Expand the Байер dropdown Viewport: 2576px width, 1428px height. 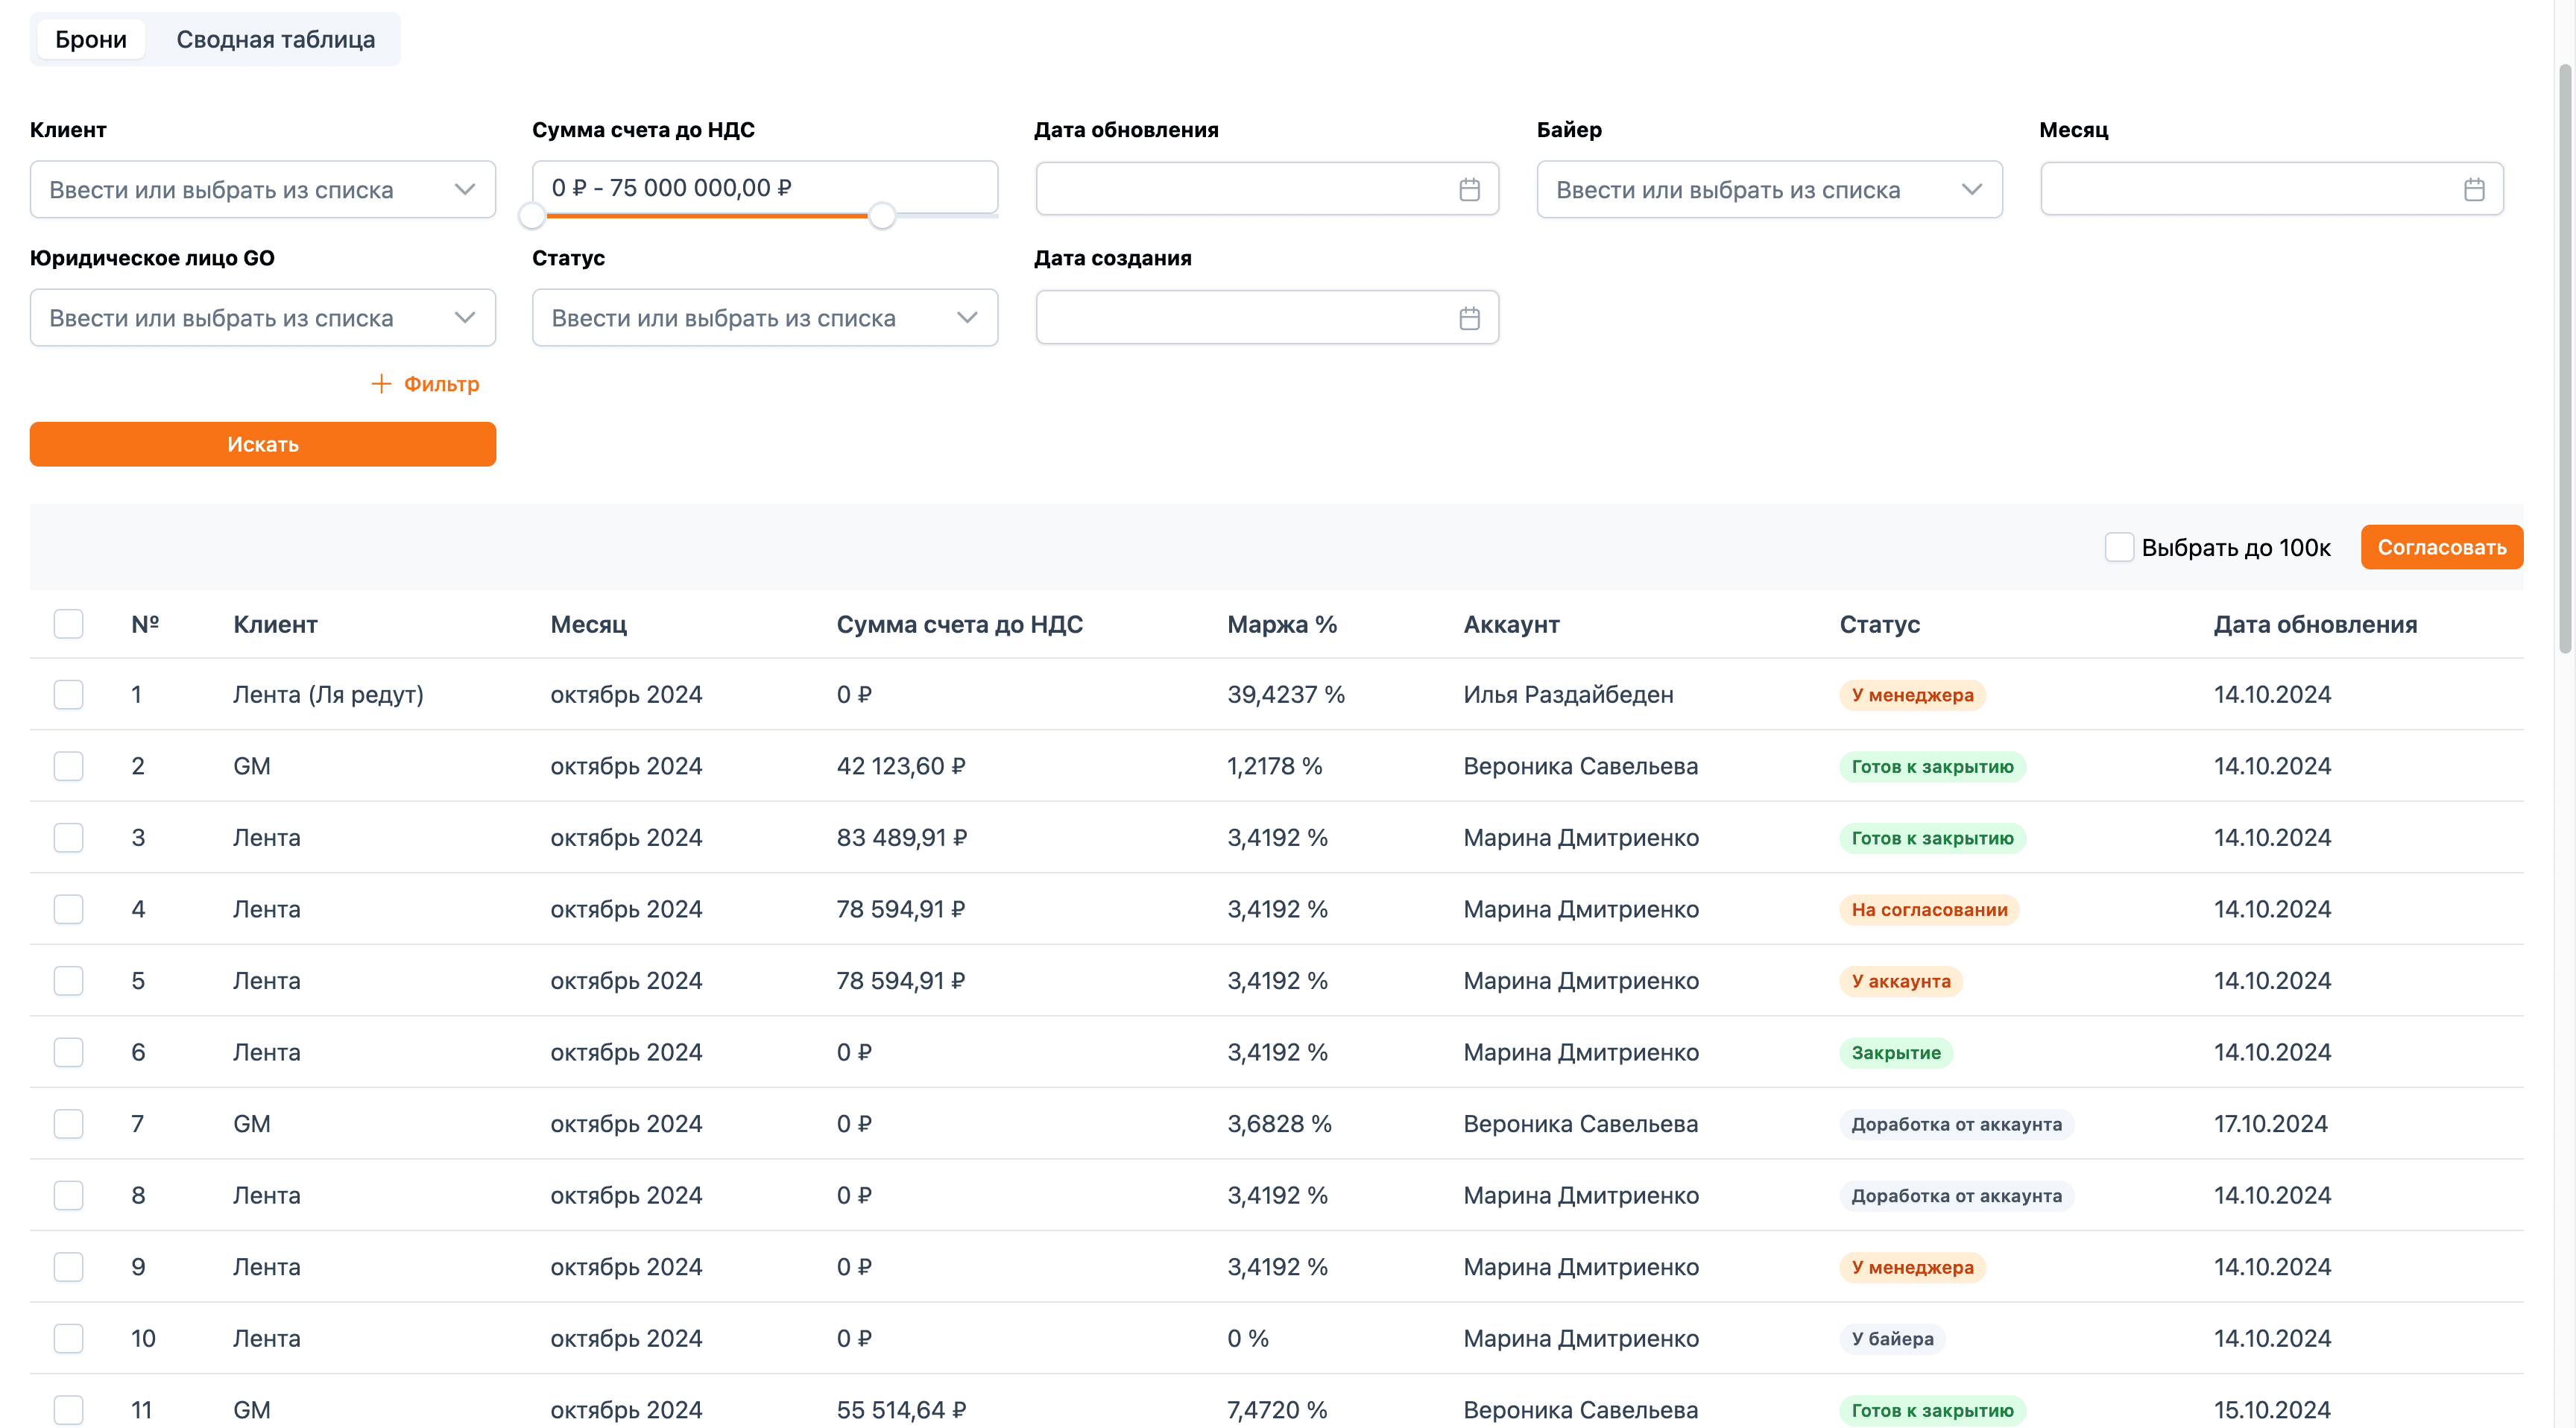1769,189
